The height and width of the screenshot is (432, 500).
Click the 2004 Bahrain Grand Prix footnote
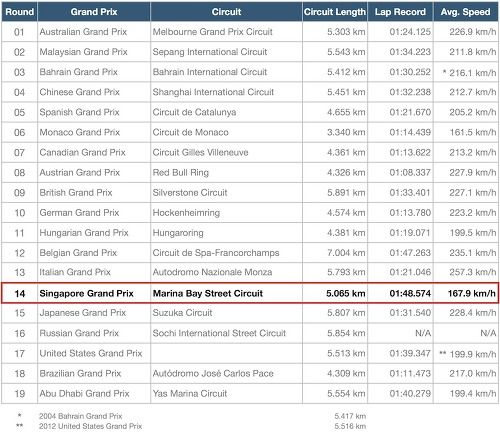(80, 416)
